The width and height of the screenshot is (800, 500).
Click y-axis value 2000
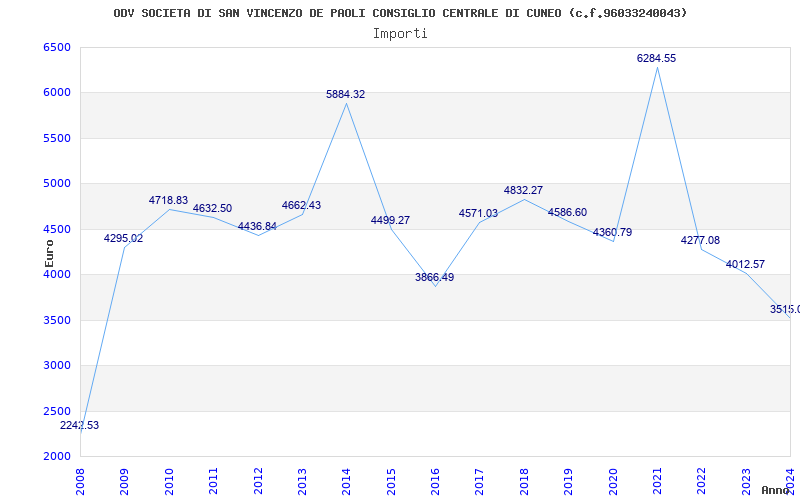57,457
